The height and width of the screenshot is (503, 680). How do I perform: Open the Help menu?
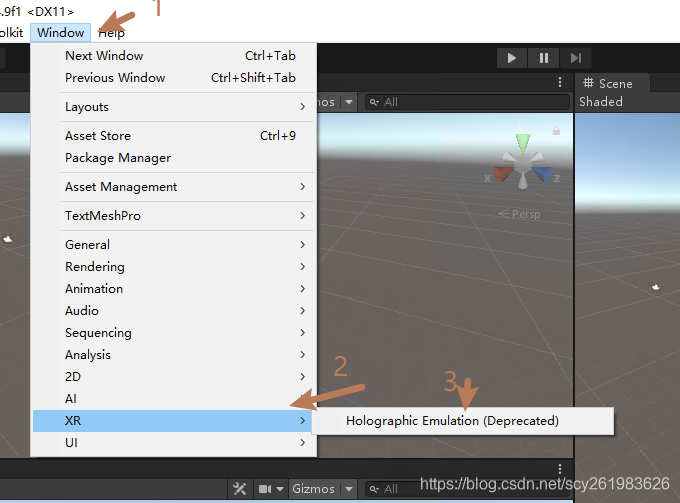[111, 33]
